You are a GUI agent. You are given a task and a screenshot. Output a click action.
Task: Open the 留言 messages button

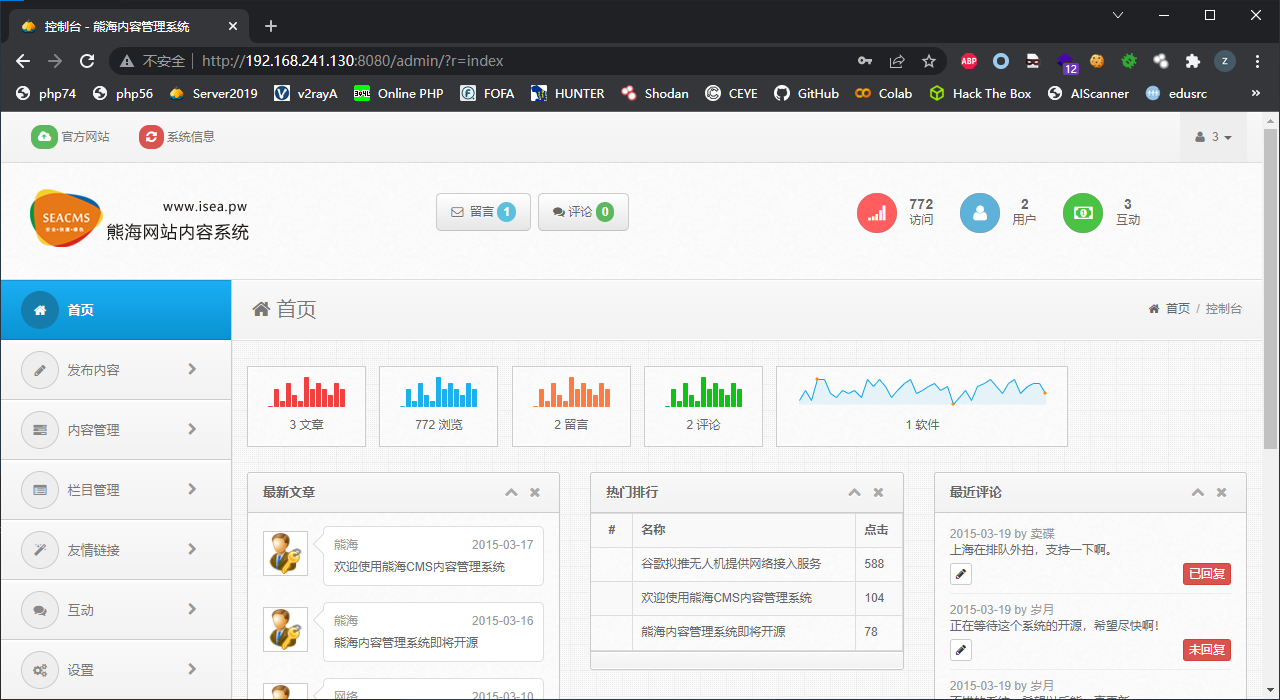click(x=483, y=212)
